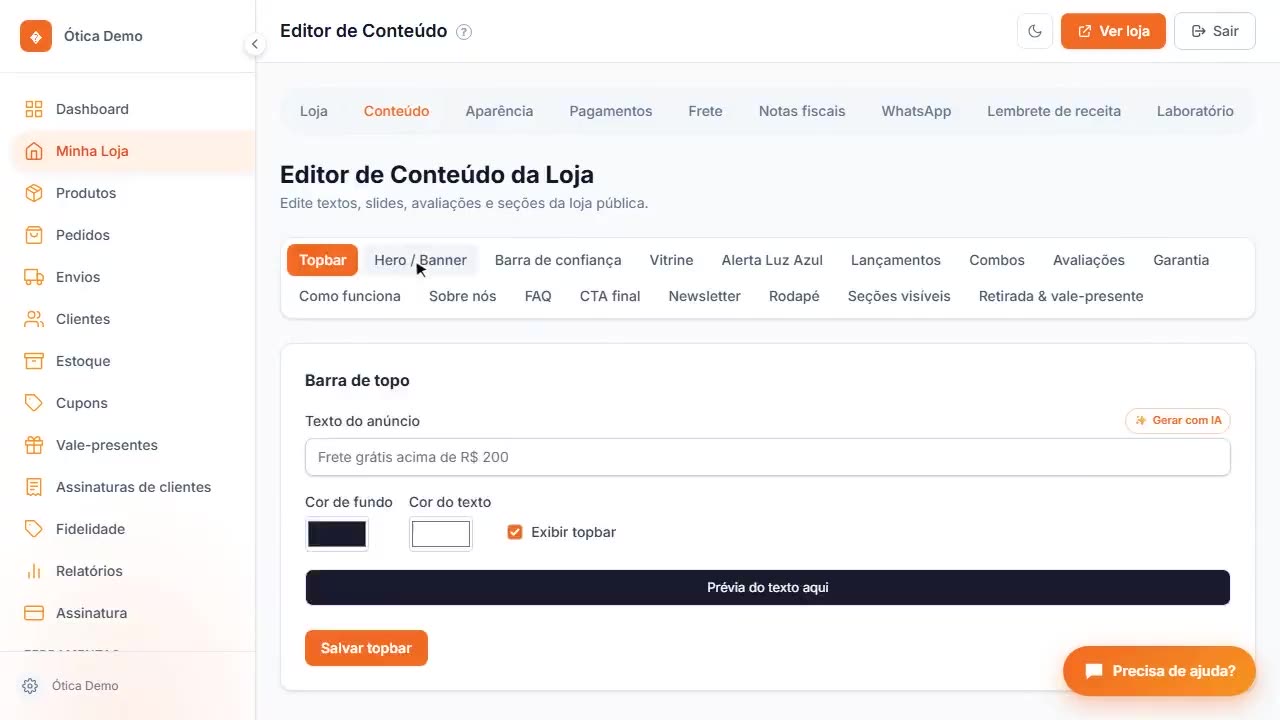The height and width of the screenshot is (720, 1280).
Task: Open the Newsletter section tab
Action: [x=704, y=296]
